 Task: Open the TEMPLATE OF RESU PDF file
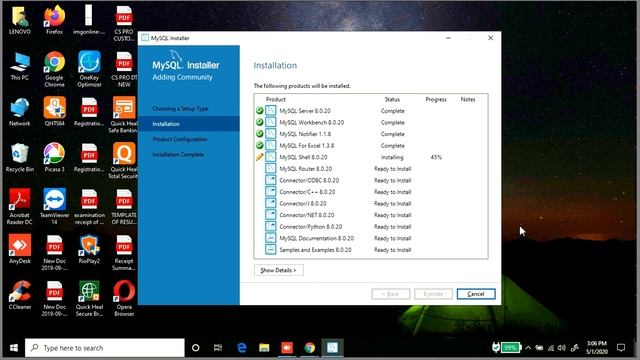124,207
